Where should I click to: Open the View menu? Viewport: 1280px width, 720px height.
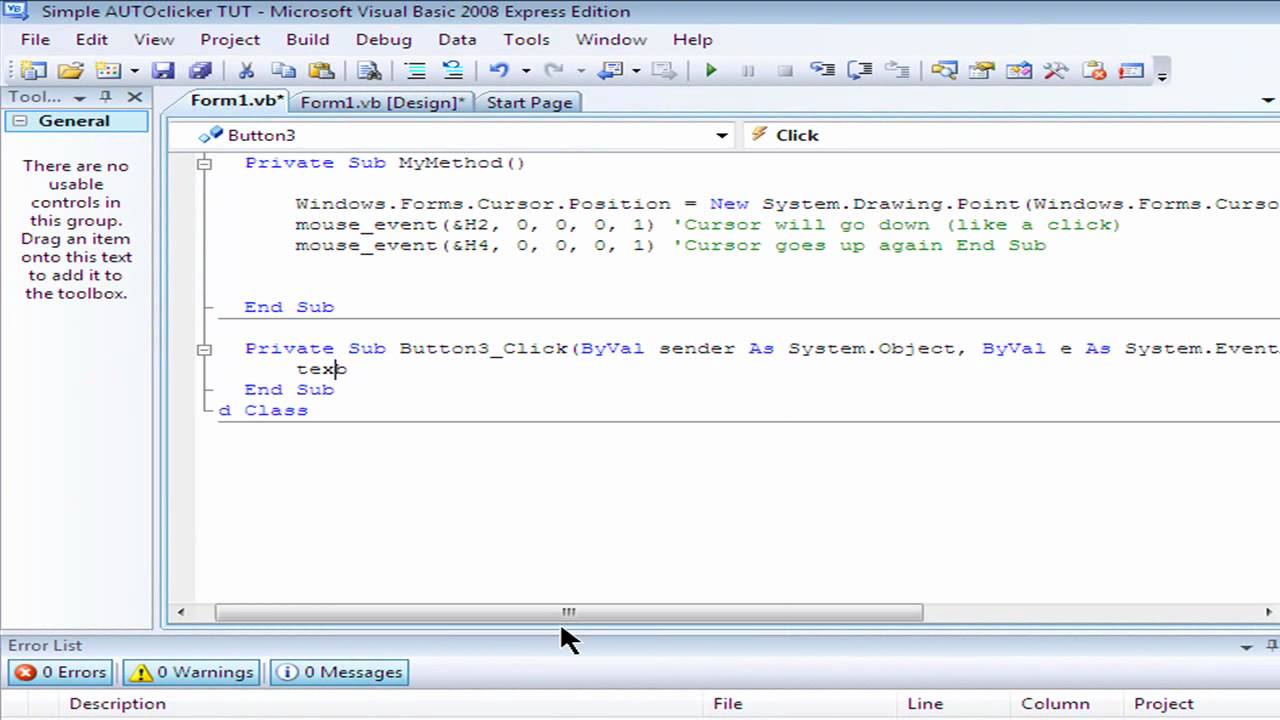(154, 39)
